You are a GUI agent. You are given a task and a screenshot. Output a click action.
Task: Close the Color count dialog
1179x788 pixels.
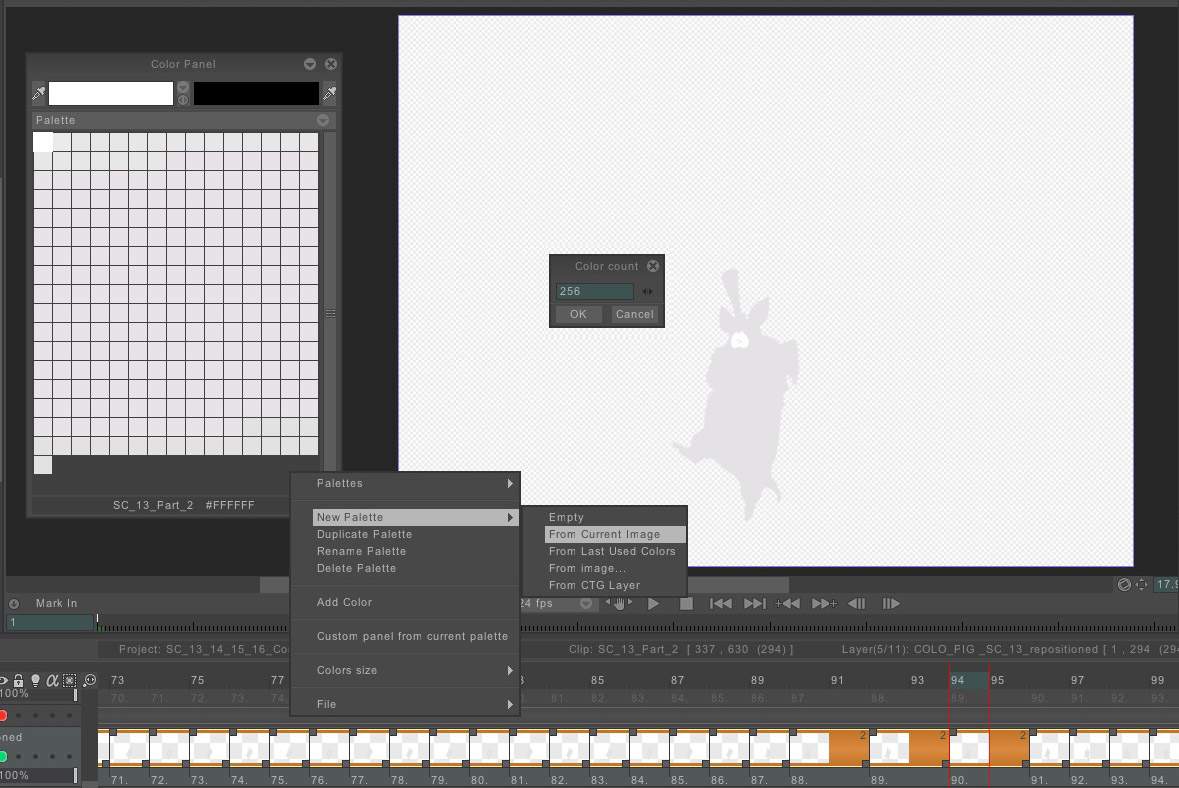click(x=653, y=266)
